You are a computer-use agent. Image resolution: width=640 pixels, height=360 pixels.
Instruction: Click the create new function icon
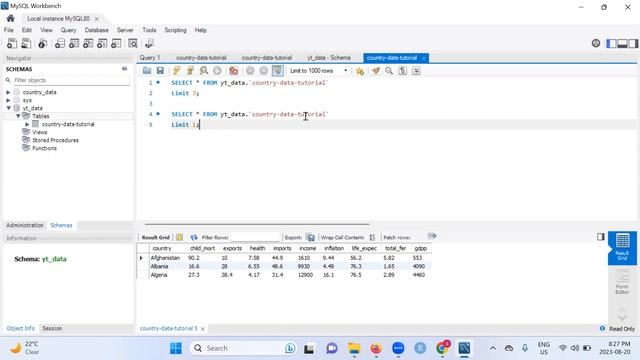point(116,43)
